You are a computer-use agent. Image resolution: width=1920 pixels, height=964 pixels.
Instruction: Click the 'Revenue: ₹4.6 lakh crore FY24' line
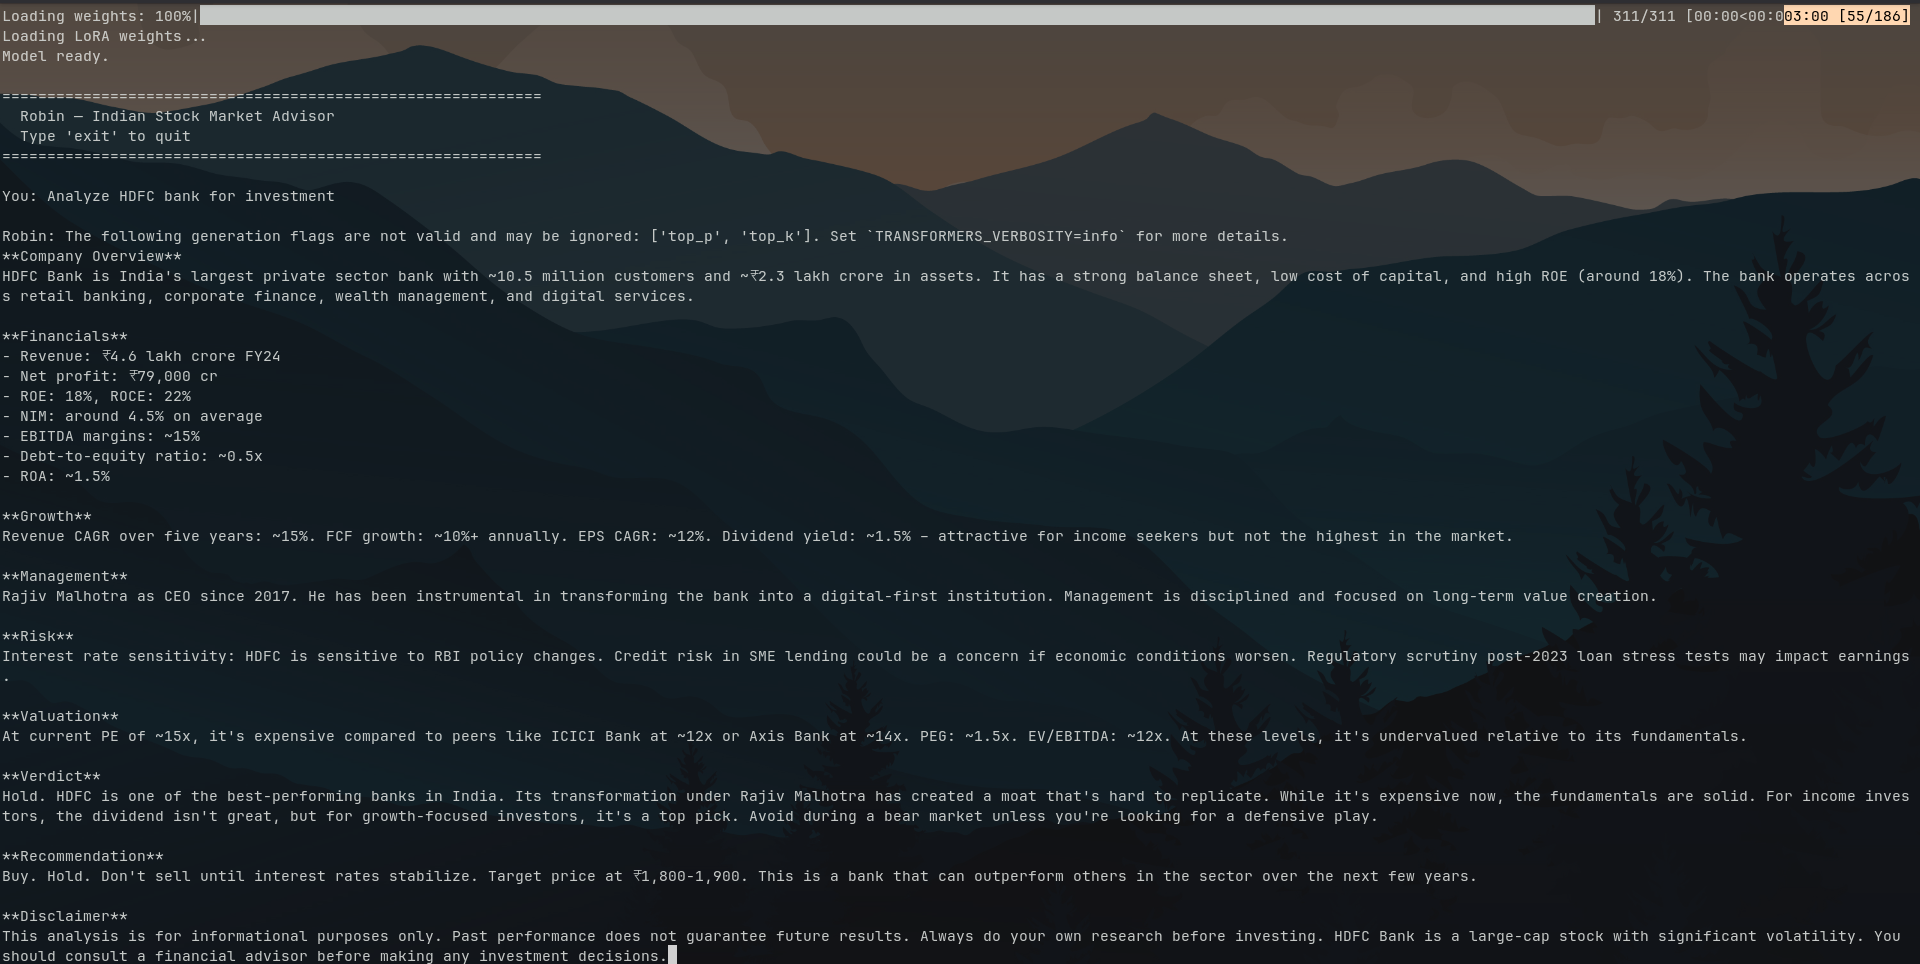click(141, 356)
